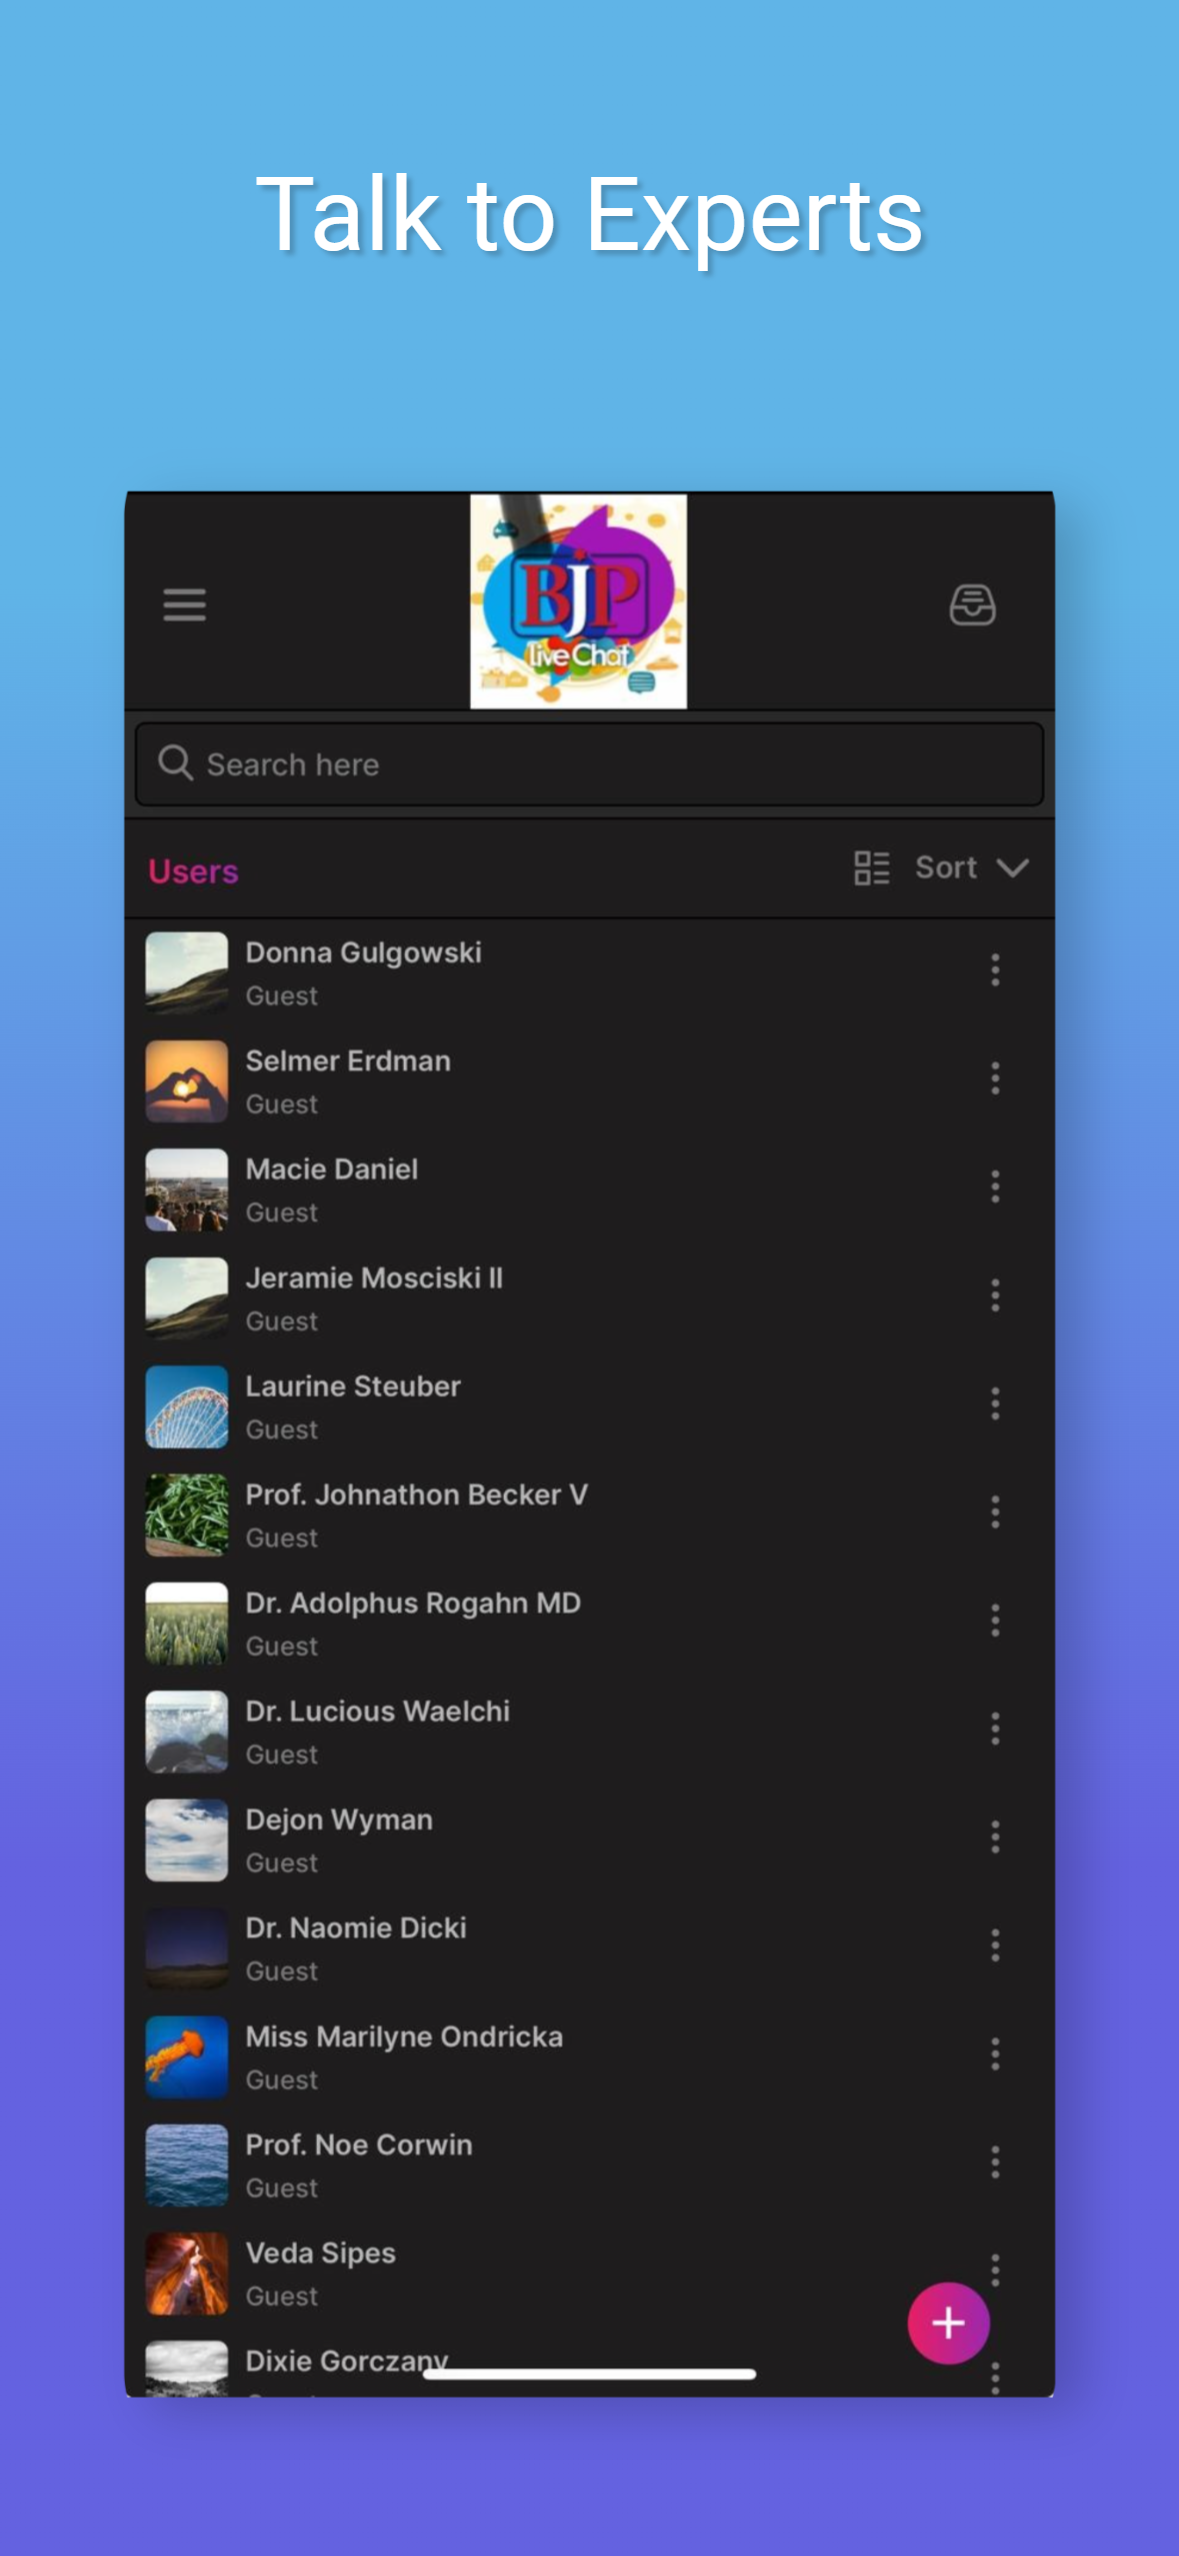The height and width of the screenshot is (2556, 1179).
Task: Select the name Laurine Steuber
Action: pos(353,1386)
